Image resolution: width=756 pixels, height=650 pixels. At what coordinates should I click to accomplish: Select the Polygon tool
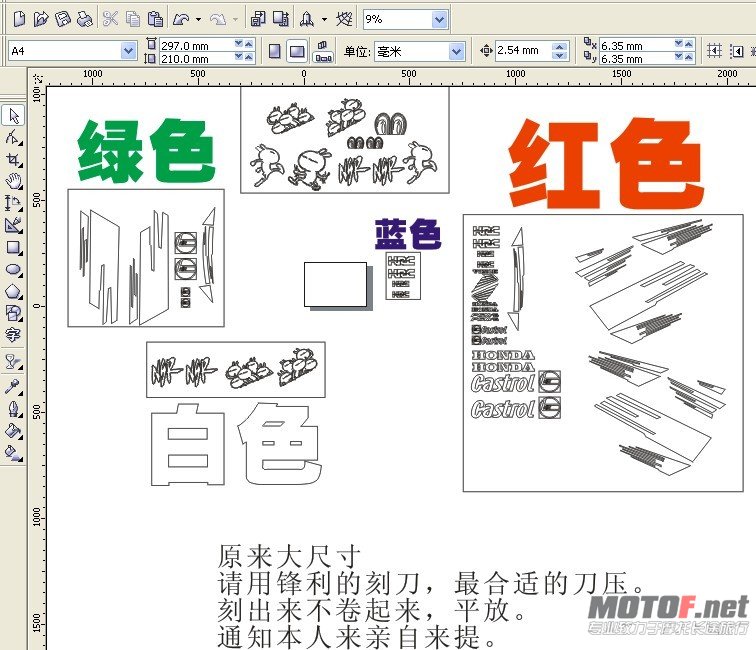[14, 292]
